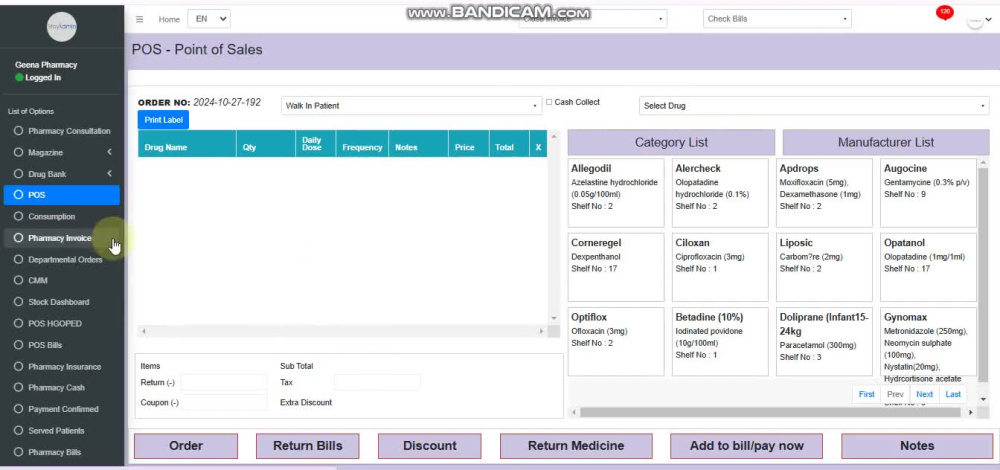Select the Betadine (10%) drug card
Viewport: 1000px width, 470px height.
(720, 342)
